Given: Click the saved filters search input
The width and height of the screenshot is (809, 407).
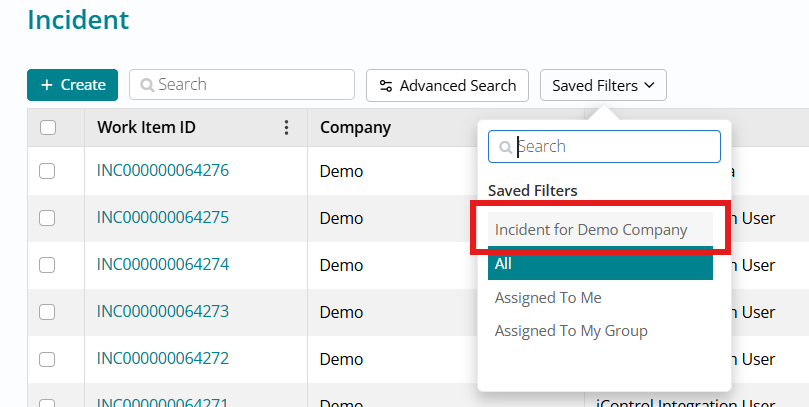Looking at the screenshot, I should click(614, 147).
